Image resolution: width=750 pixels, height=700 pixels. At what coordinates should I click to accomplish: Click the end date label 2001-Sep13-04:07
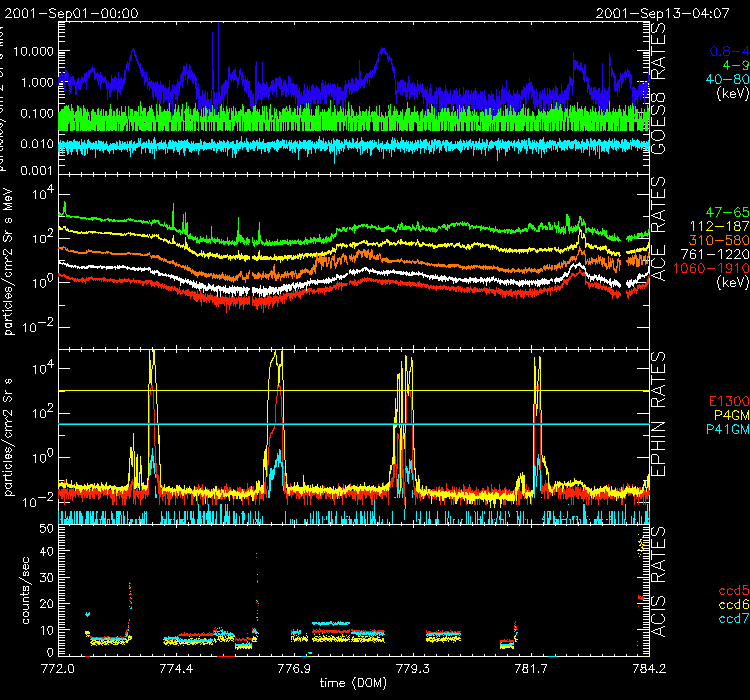(670, 13)
